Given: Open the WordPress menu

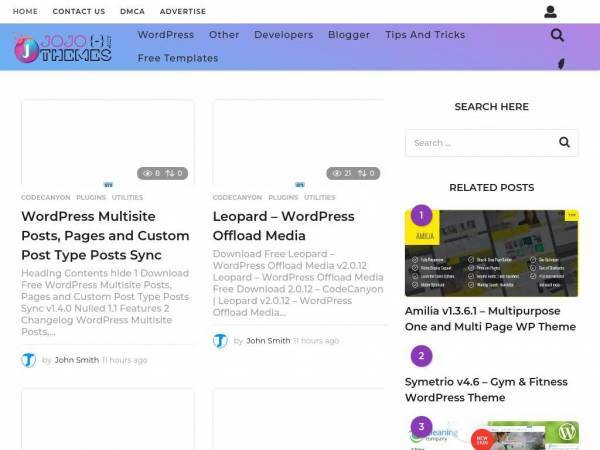Looking at the screenshot, I should pyautogui.click(x=166, y=35).
